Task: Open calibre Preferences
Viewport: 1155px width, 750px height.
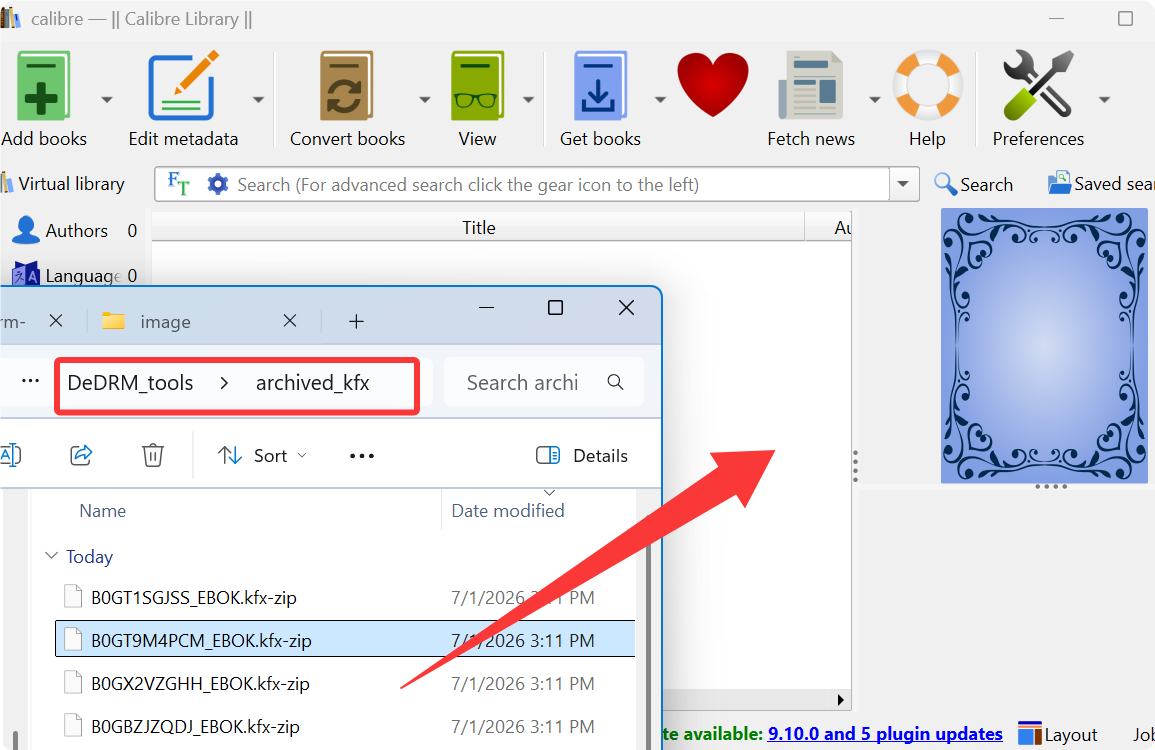Action: [1038, 98]
